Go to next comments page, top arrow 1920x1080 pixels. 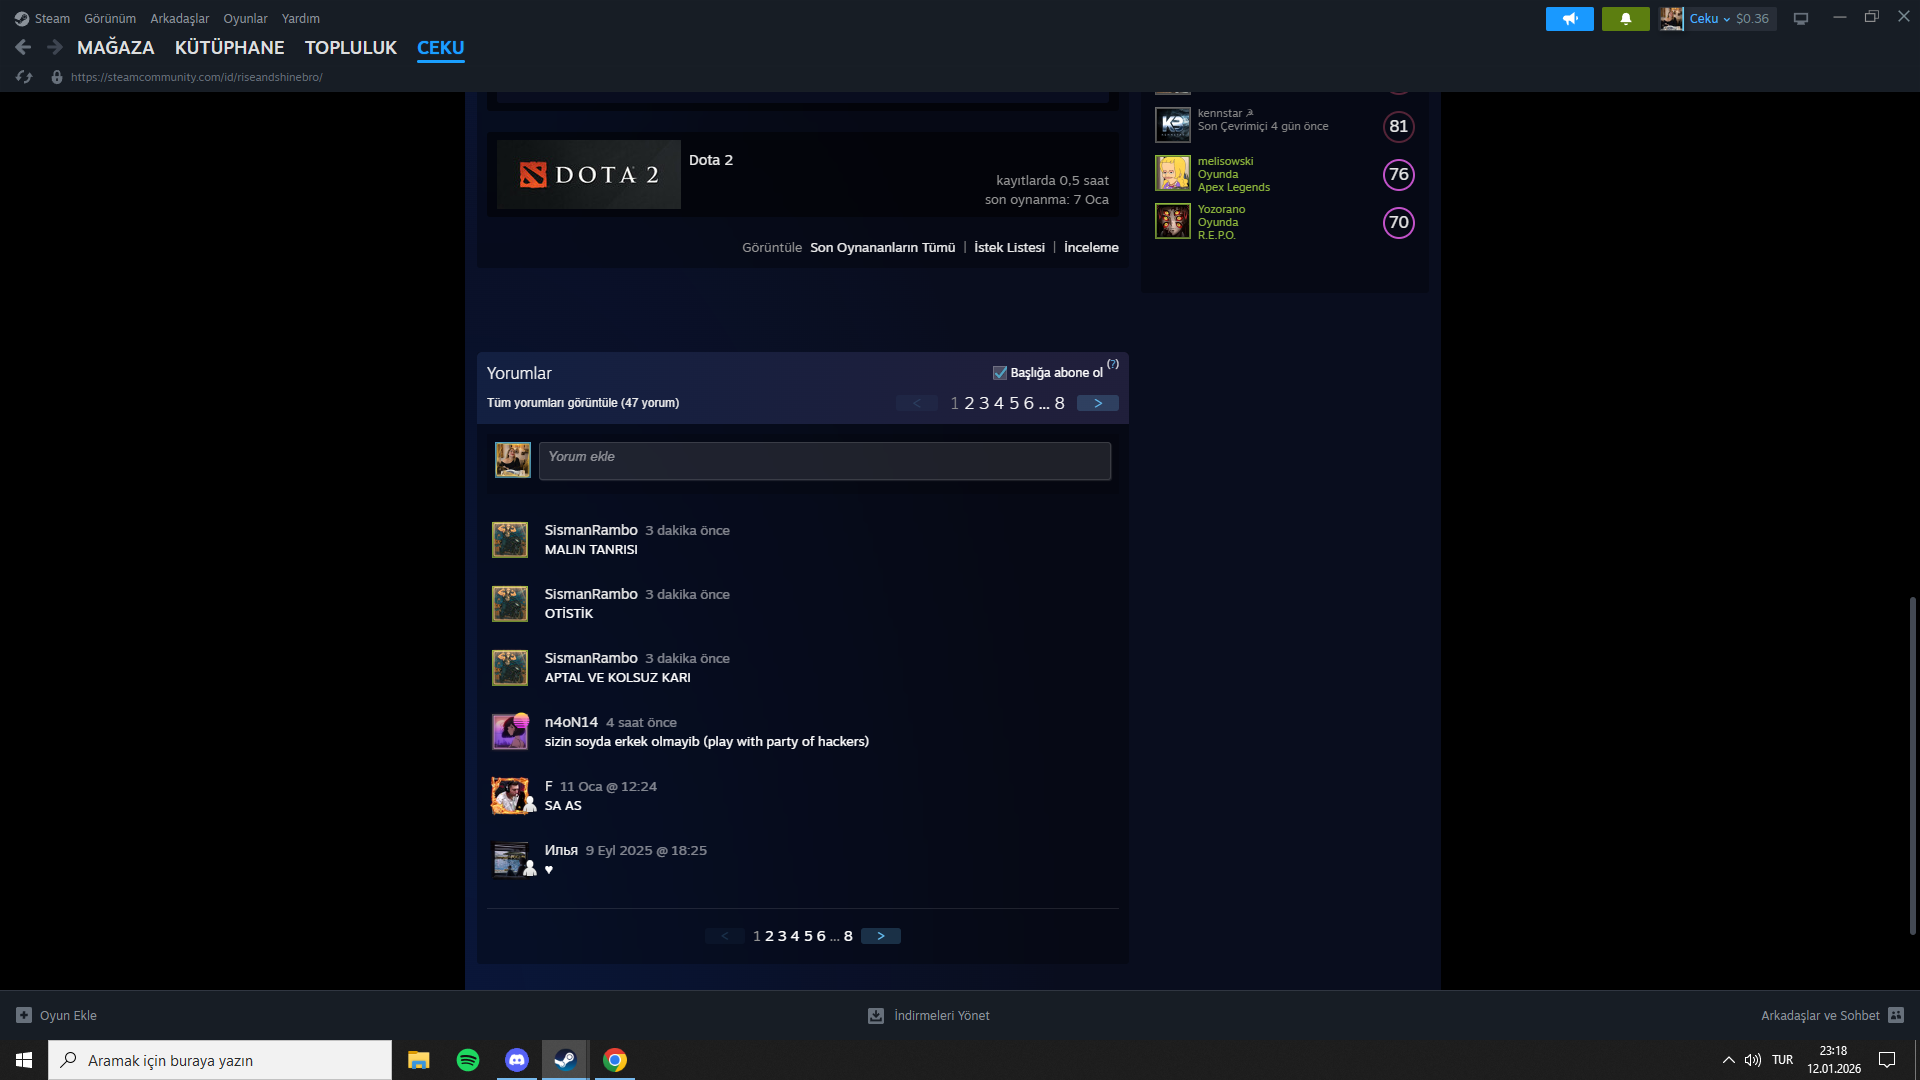click(1098, 403)
